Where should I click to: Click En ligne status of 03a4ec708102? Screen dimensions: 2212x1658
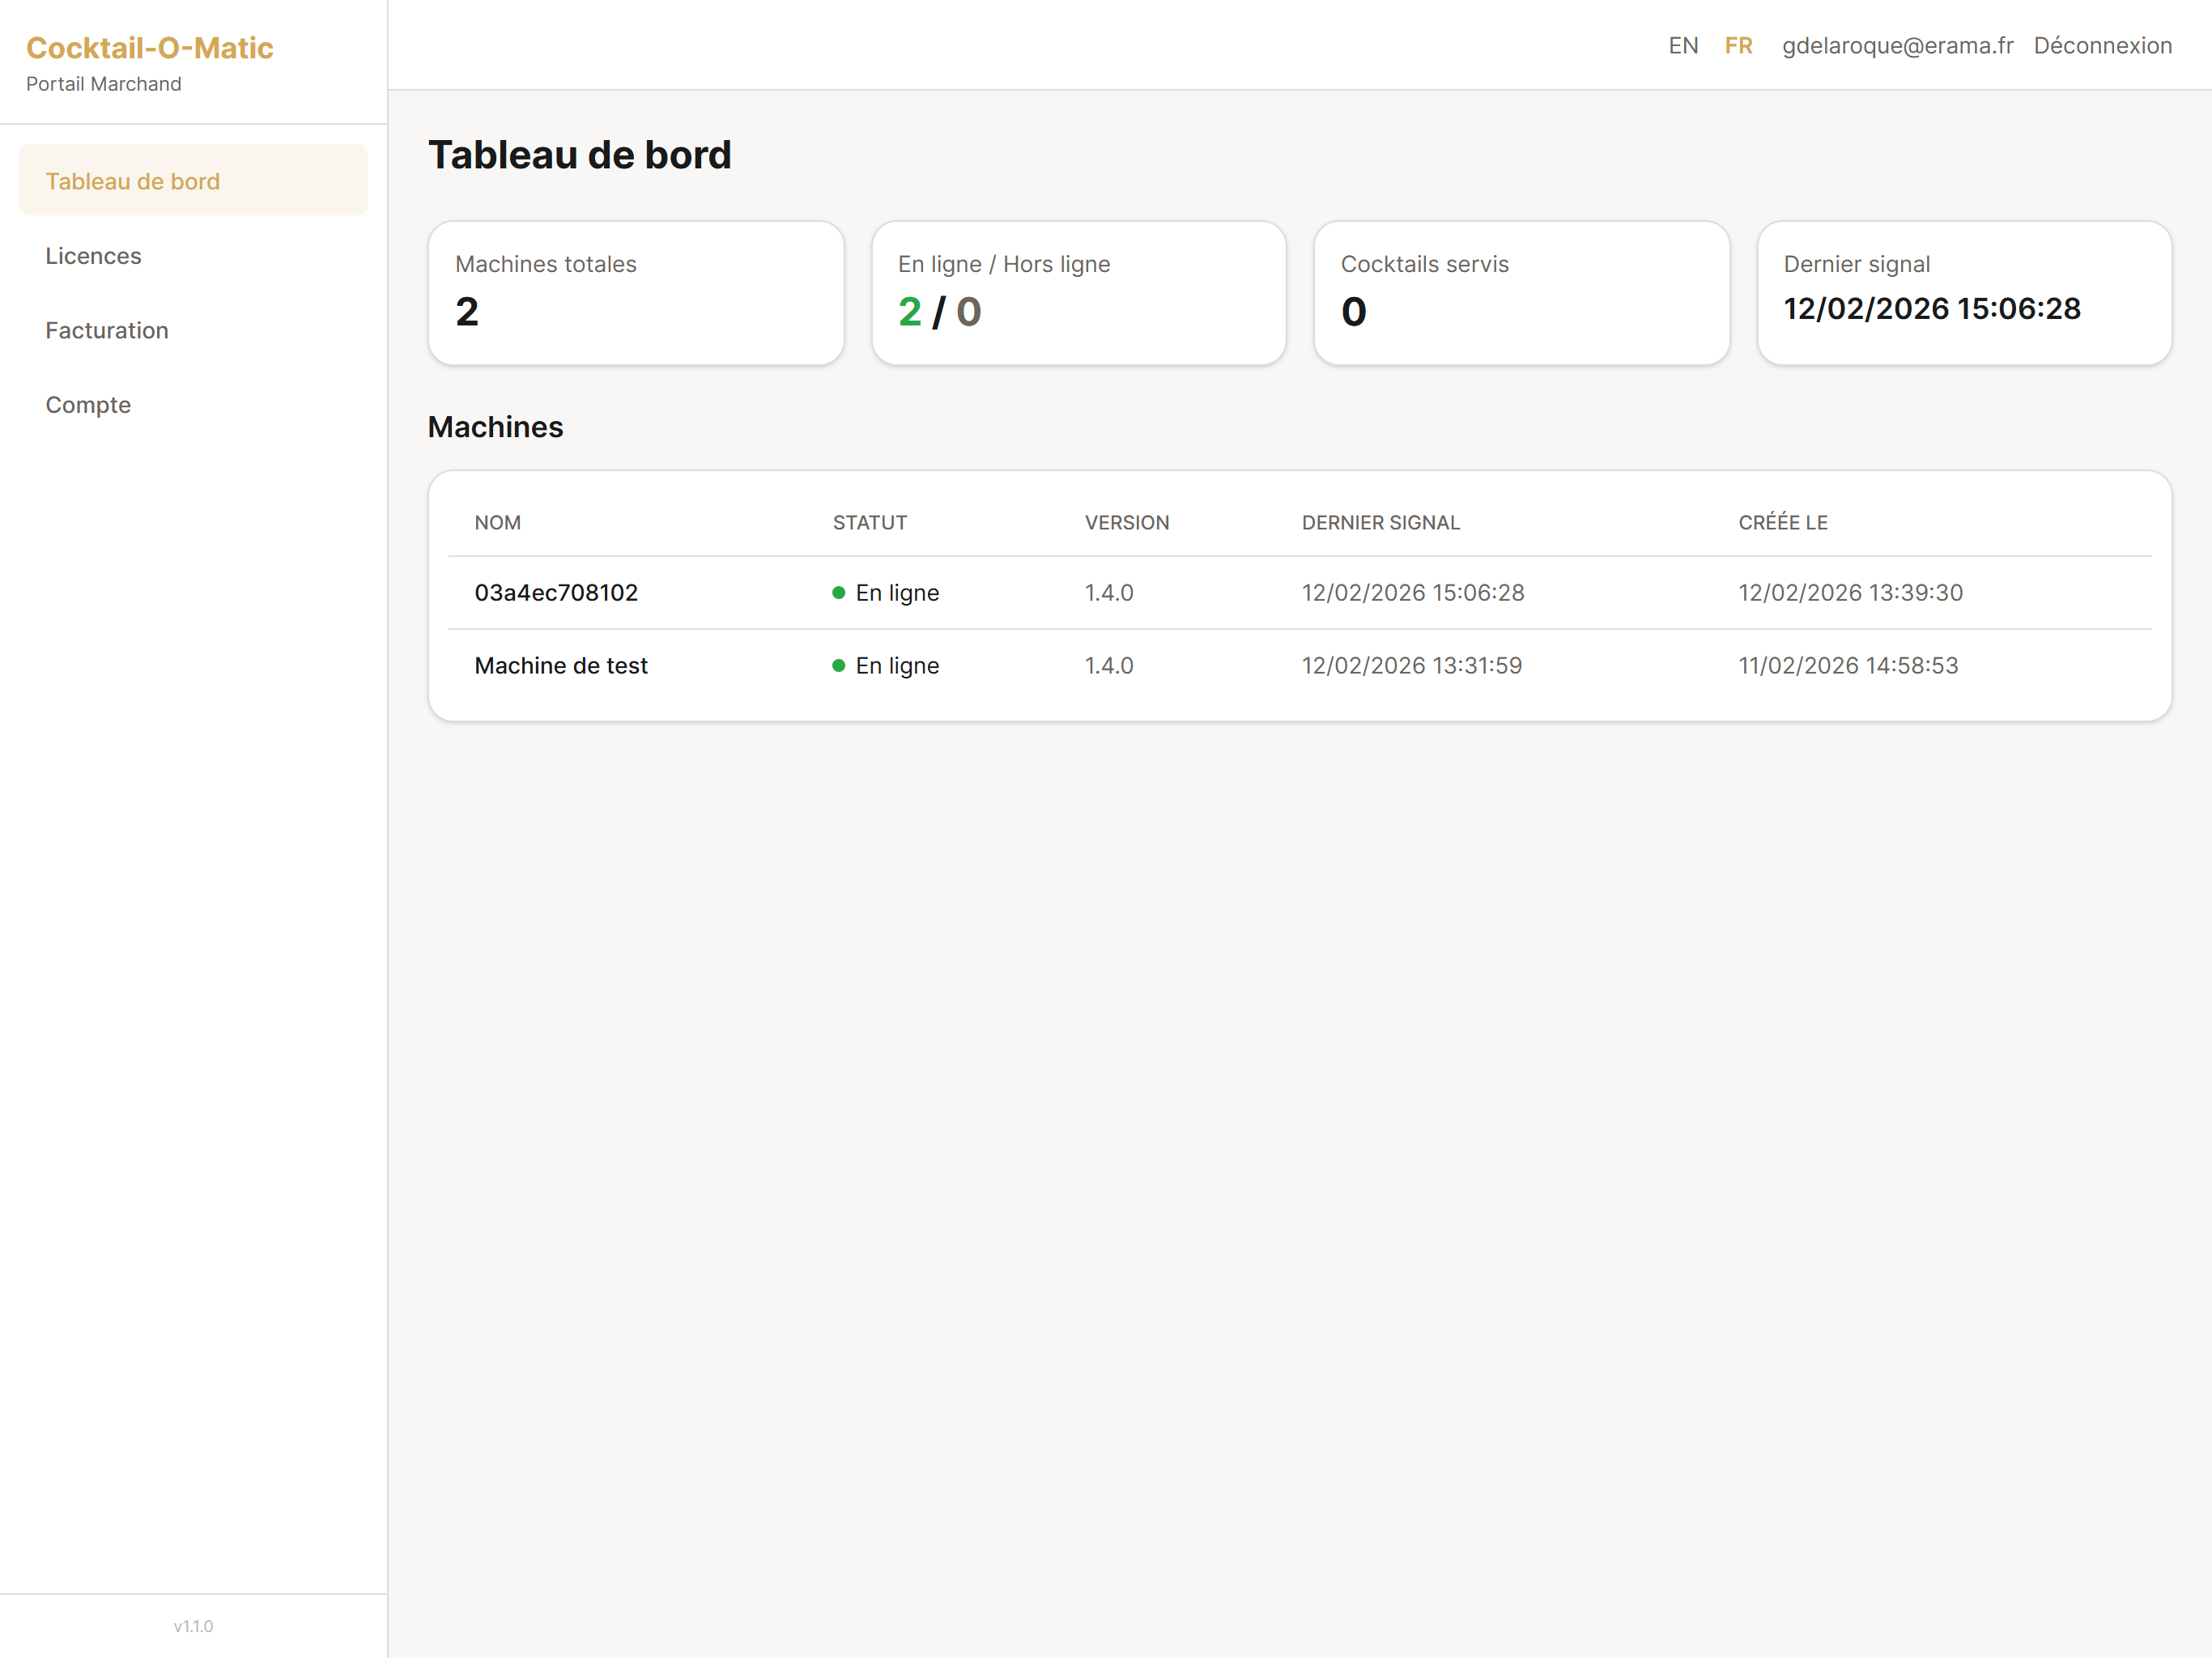point(897,593)
